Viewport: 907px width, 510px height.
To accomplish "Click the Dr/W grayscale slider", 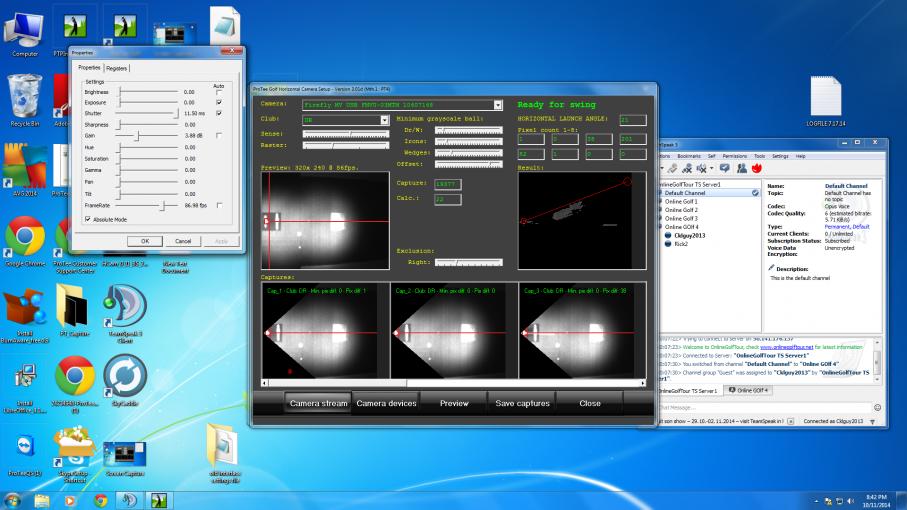I will (x=469, y=130).
